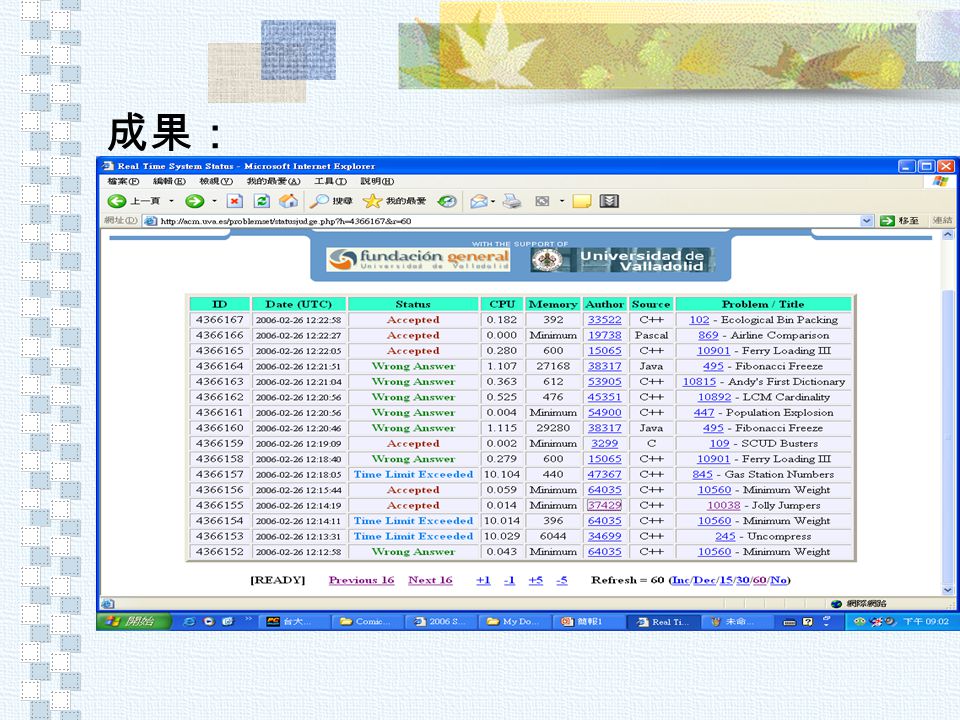Refresh the page via toolbar icon
Viewport: 960px width, 720px height.
[x=262, y=201]
